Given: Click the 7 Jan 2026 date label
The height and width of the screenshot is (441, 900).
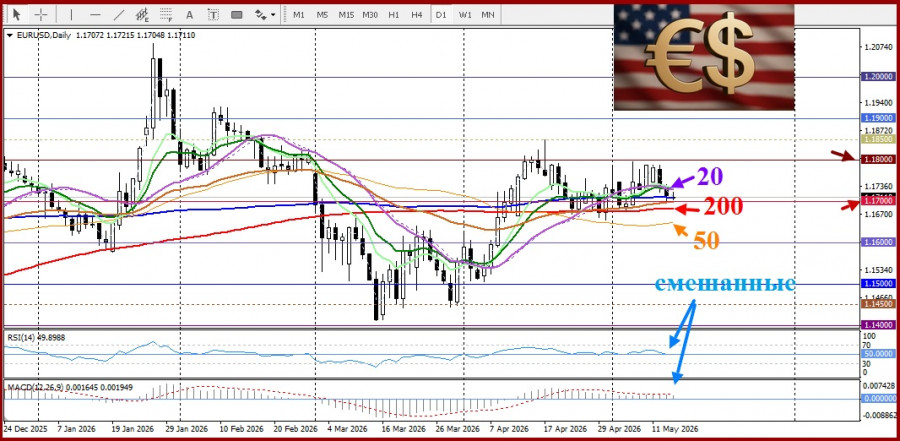Looking at the screenshot, I should click(x=77, y=430).
